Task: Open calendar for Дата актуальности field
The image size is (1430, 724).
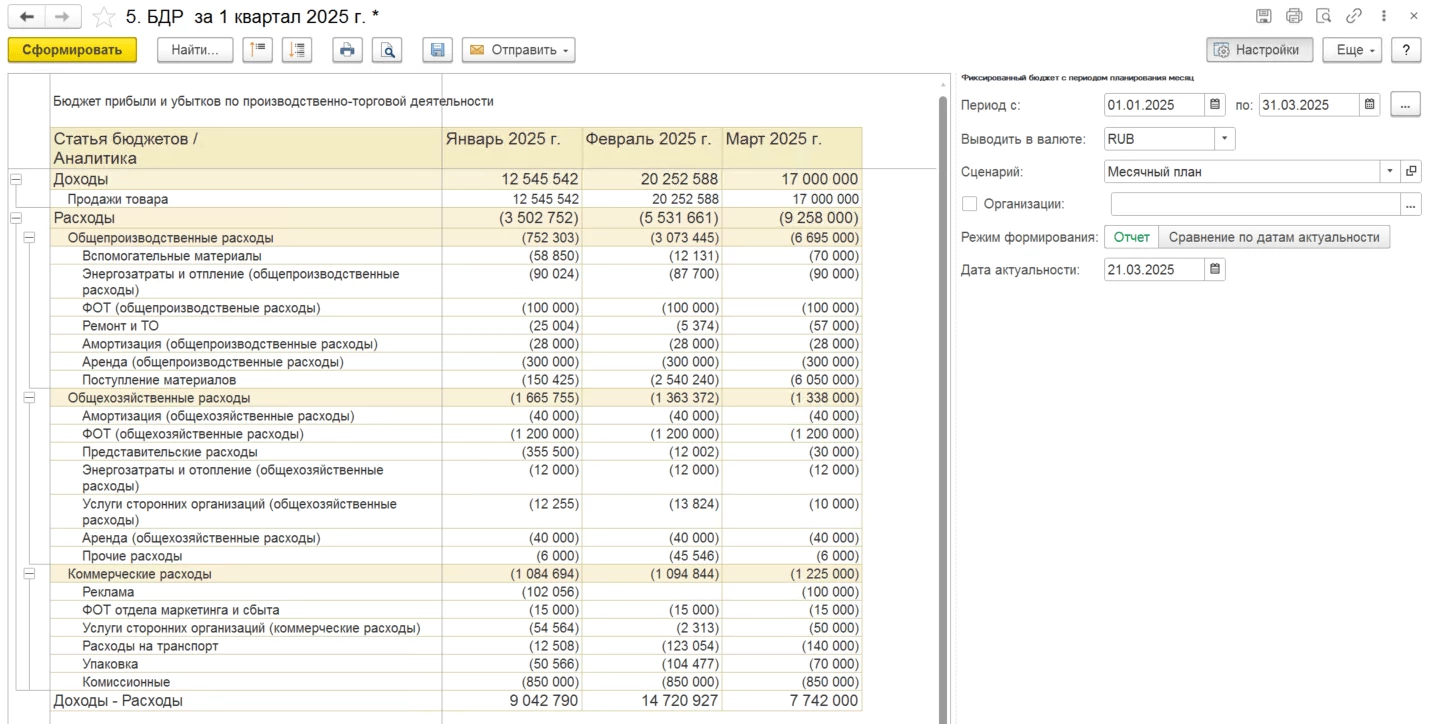Action: 1215,269
